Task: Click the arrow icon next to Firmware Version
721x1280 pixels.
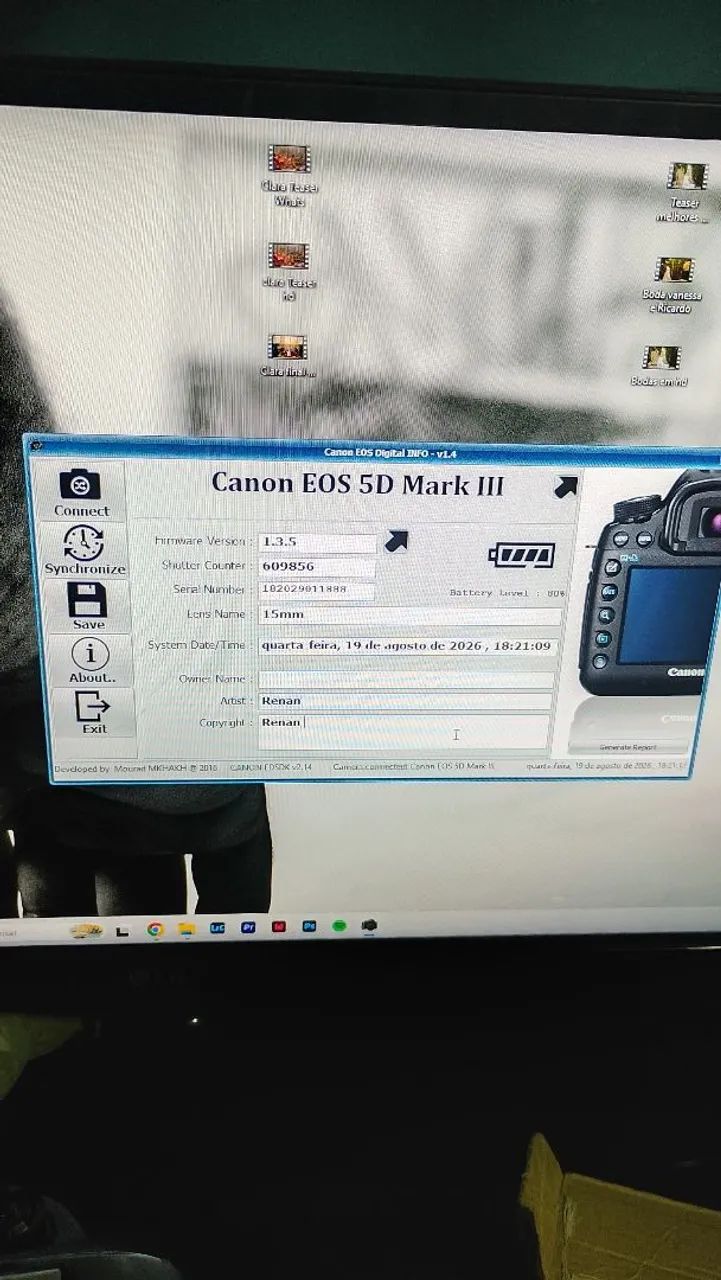Action: (396, 542)
